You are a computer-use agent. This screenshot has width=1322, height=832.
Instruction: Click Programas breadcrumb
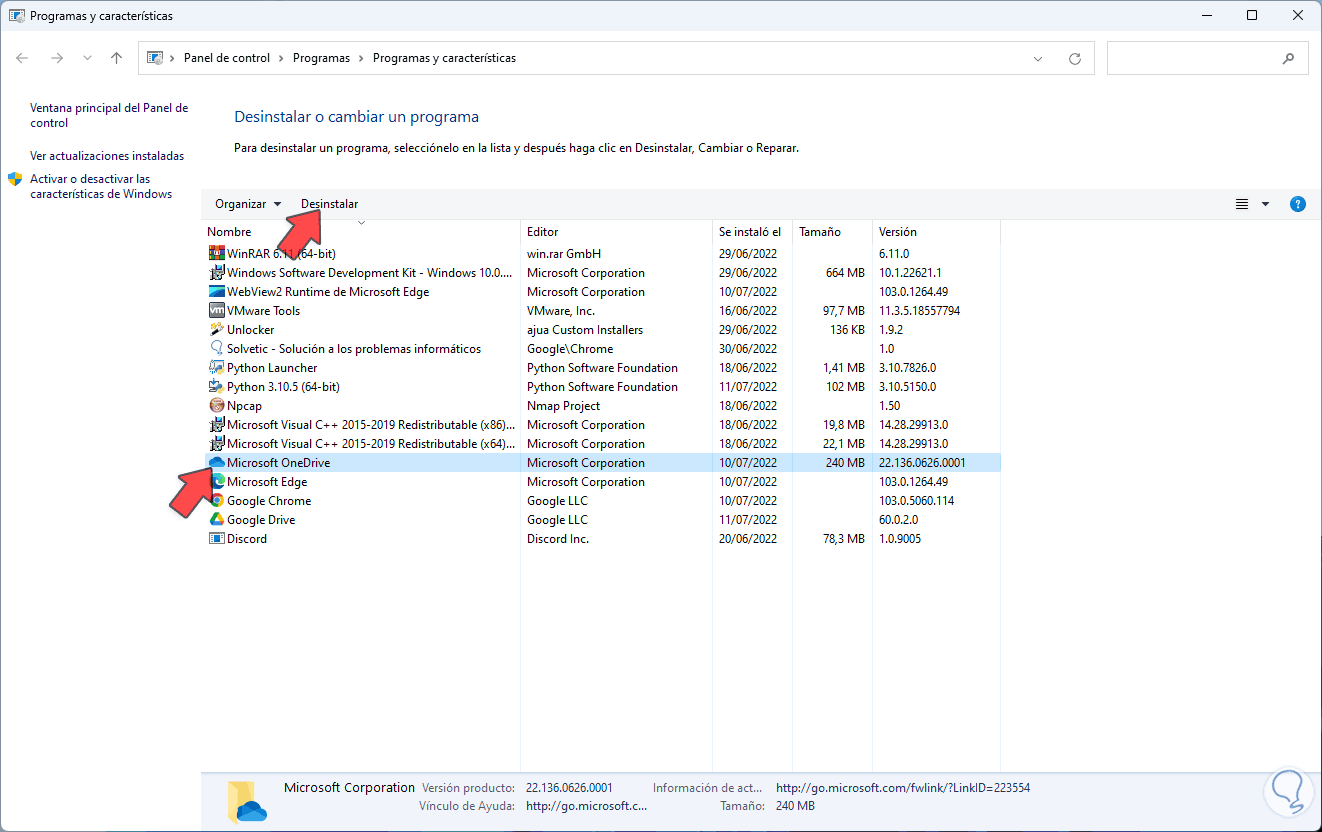[x=321, y=58]
